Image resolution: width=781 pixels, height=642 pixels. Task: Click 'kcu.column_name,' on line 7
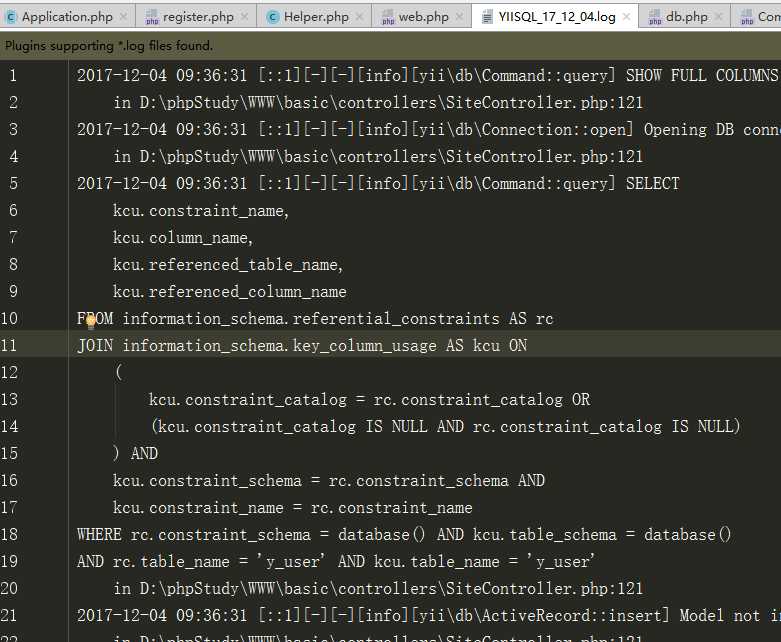[x=183, y=238]
